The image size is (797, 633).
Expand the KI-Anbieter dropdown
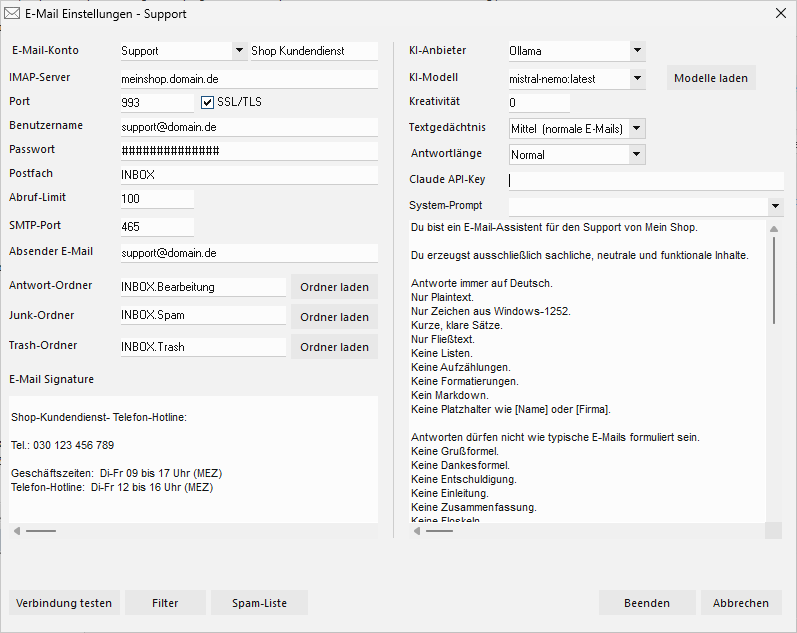pos(637,51)
